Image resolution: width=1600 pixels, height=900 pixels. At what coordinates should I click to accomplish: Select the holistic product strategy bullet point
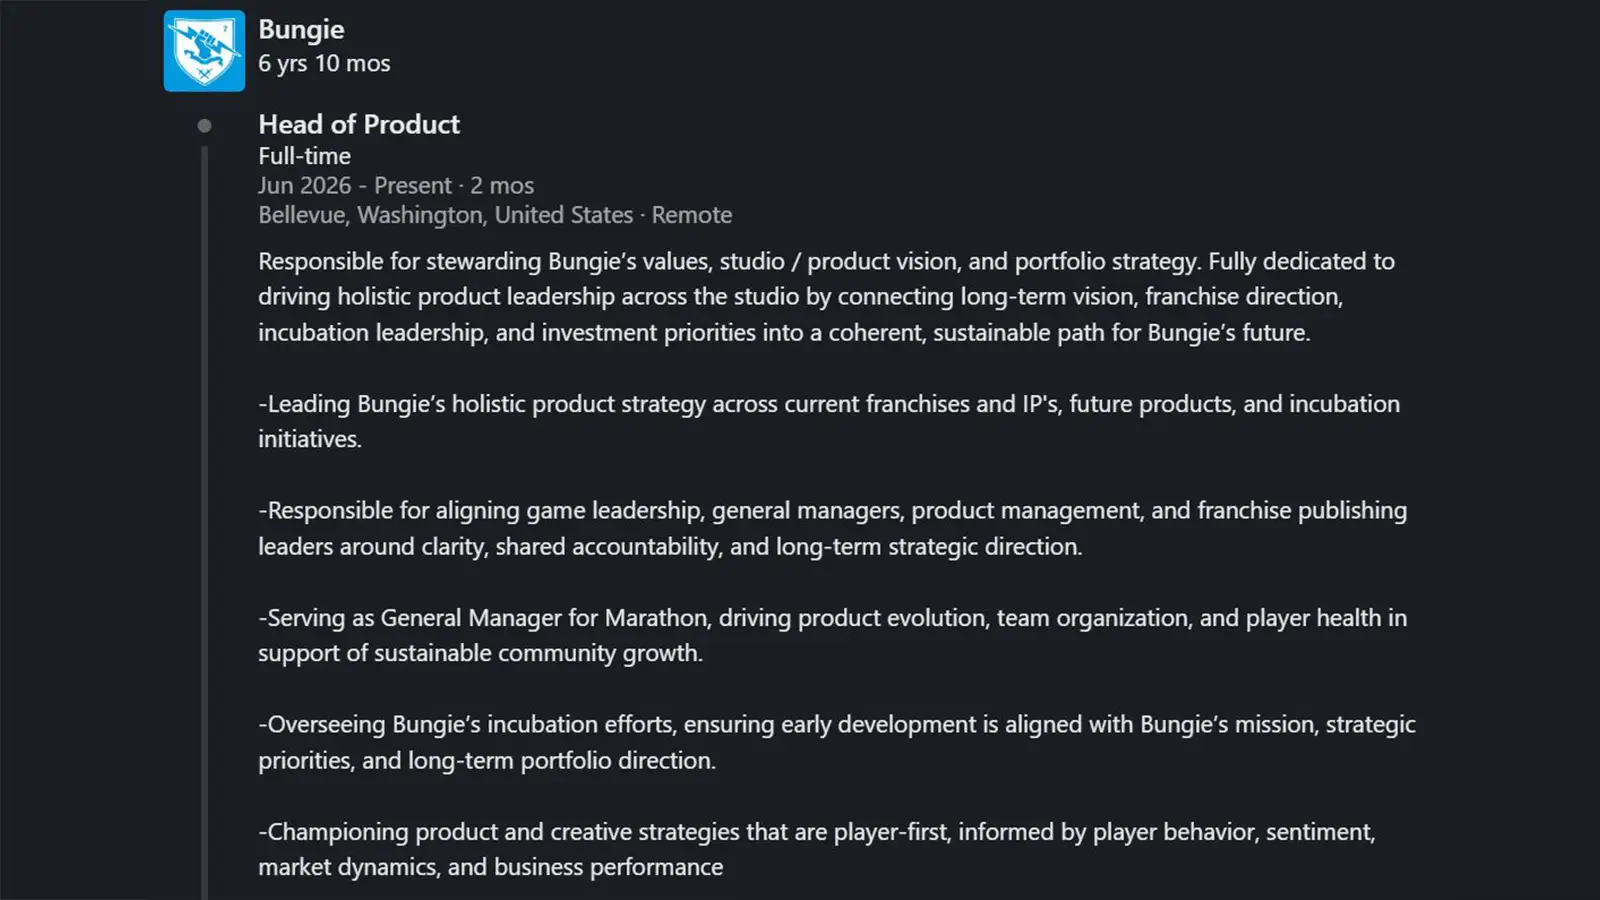829,421
